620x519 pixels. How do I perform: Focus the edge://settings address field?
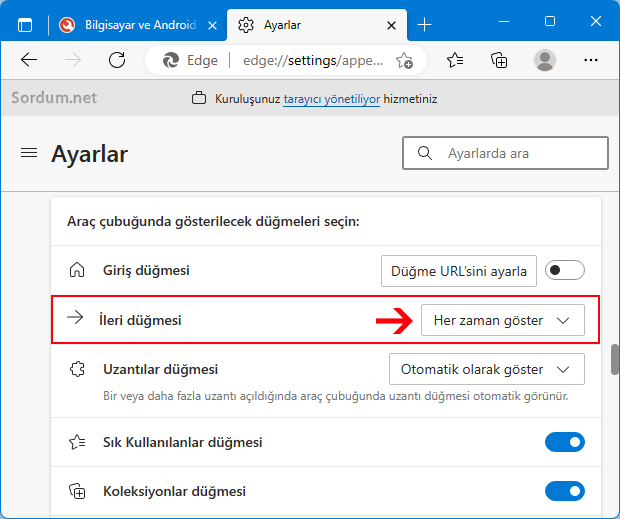(x=312, y=60)
